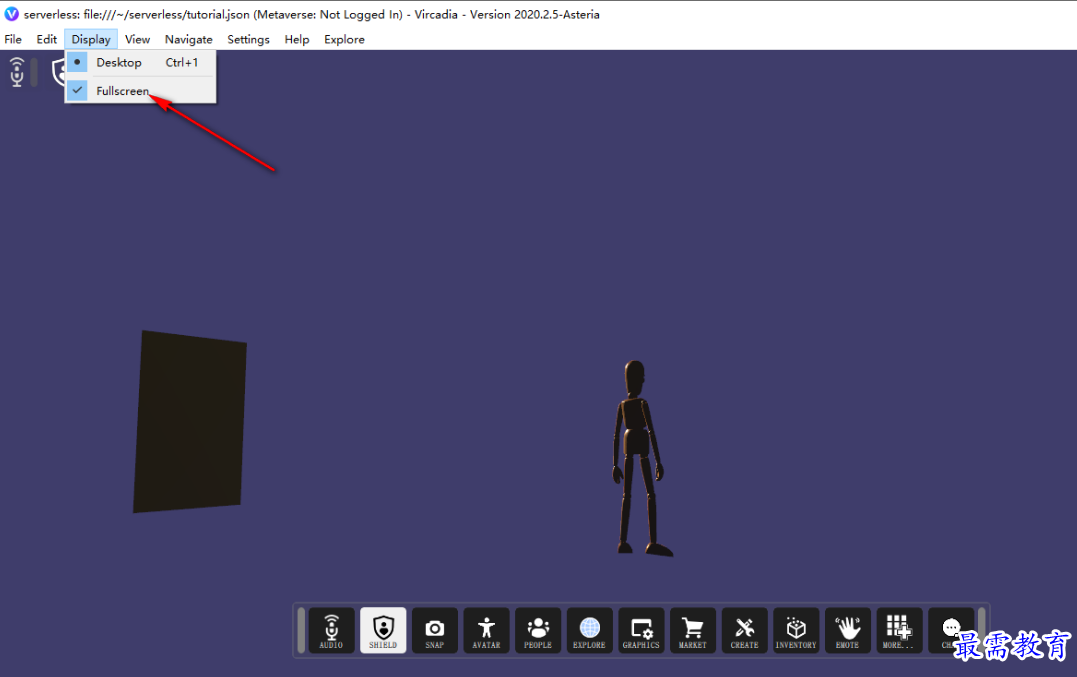Open the Explore globe app
The height and width of the screenshot is (677, 1077).
(x=589, y=630)
